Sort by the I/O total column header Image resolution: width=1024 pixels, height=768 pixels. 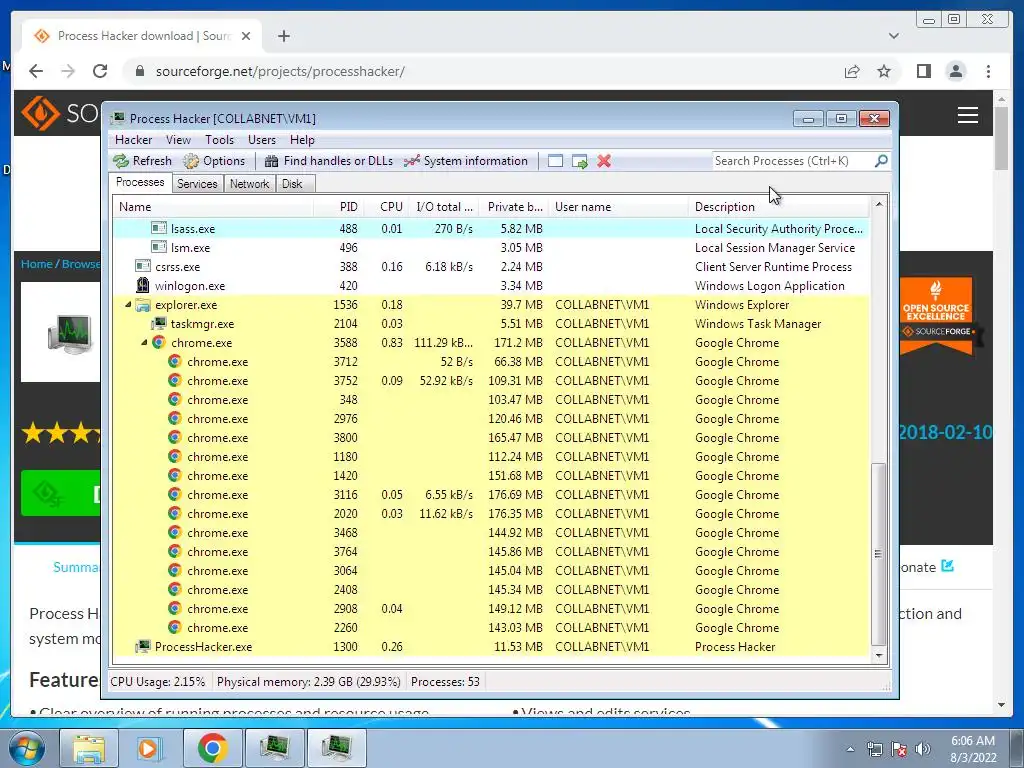444,207
